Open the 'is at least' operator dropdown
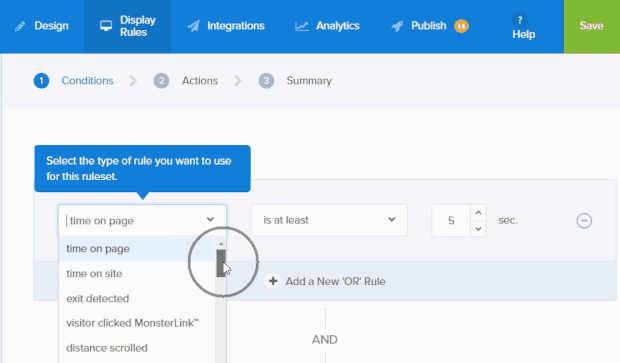The image size is (620, 363). (329, 220)
